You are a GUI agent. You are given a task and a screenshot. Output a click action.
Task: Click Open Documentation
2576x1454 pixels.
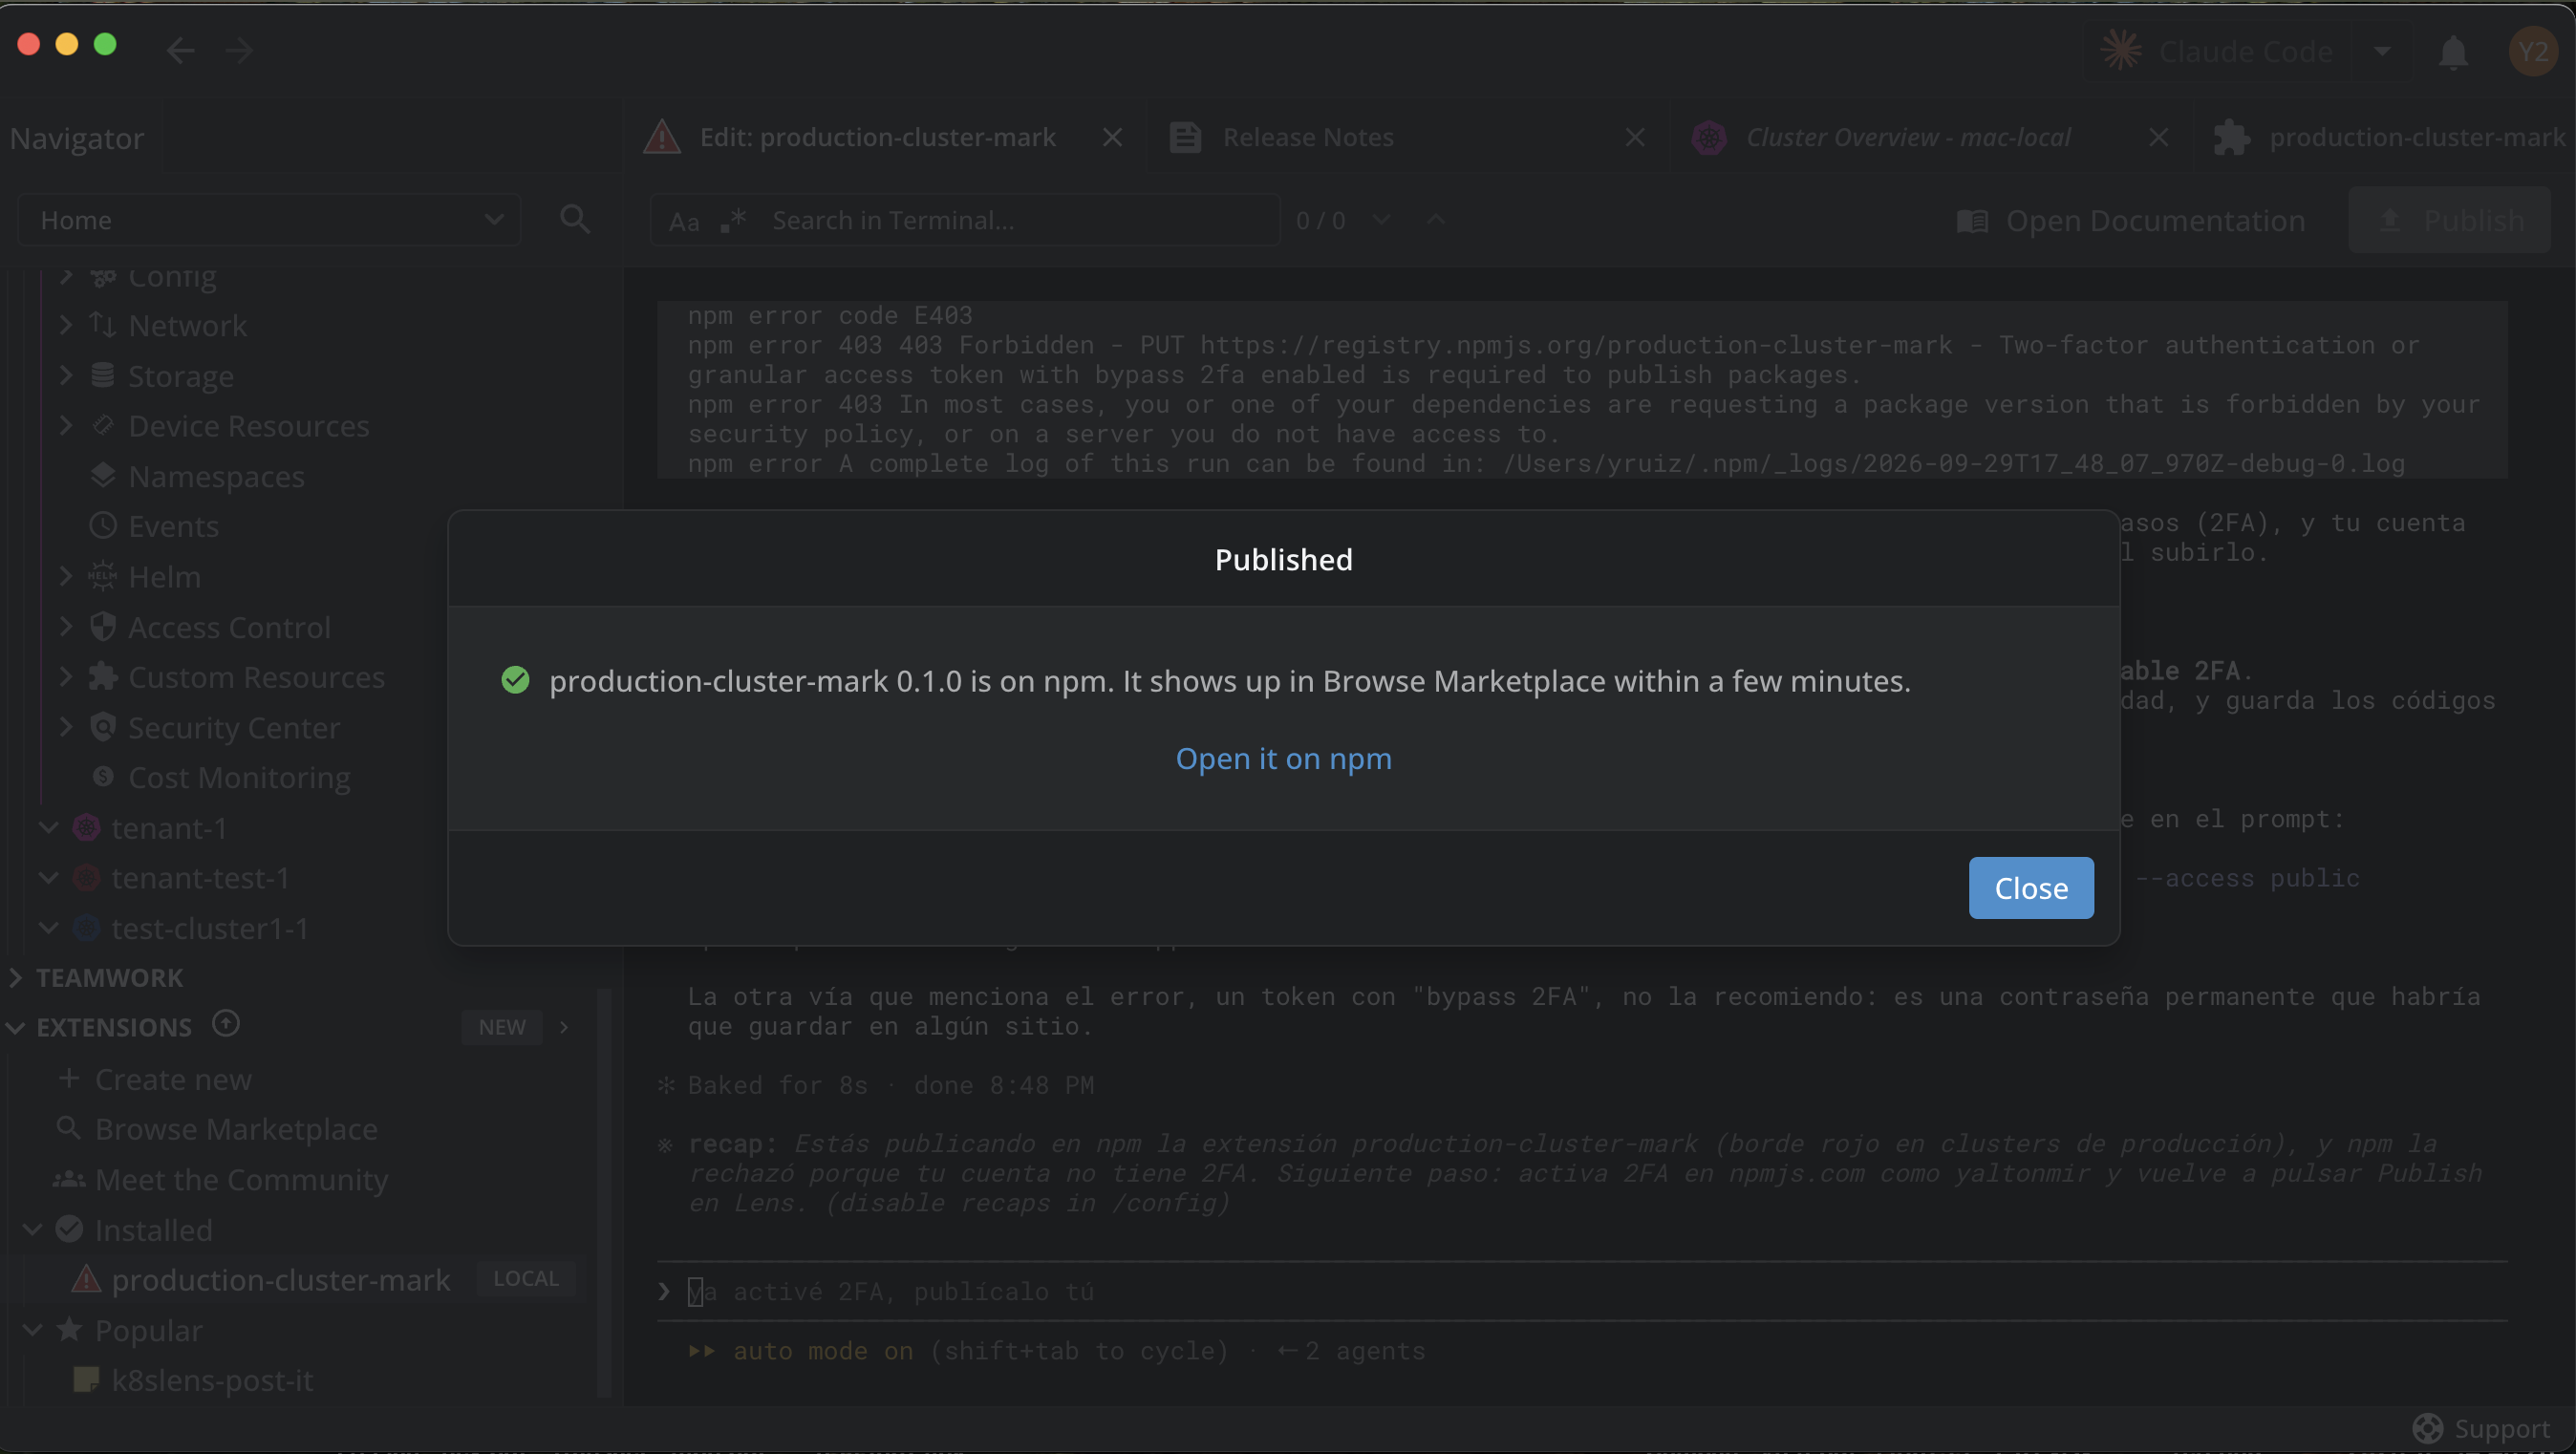coord(2130,220)
